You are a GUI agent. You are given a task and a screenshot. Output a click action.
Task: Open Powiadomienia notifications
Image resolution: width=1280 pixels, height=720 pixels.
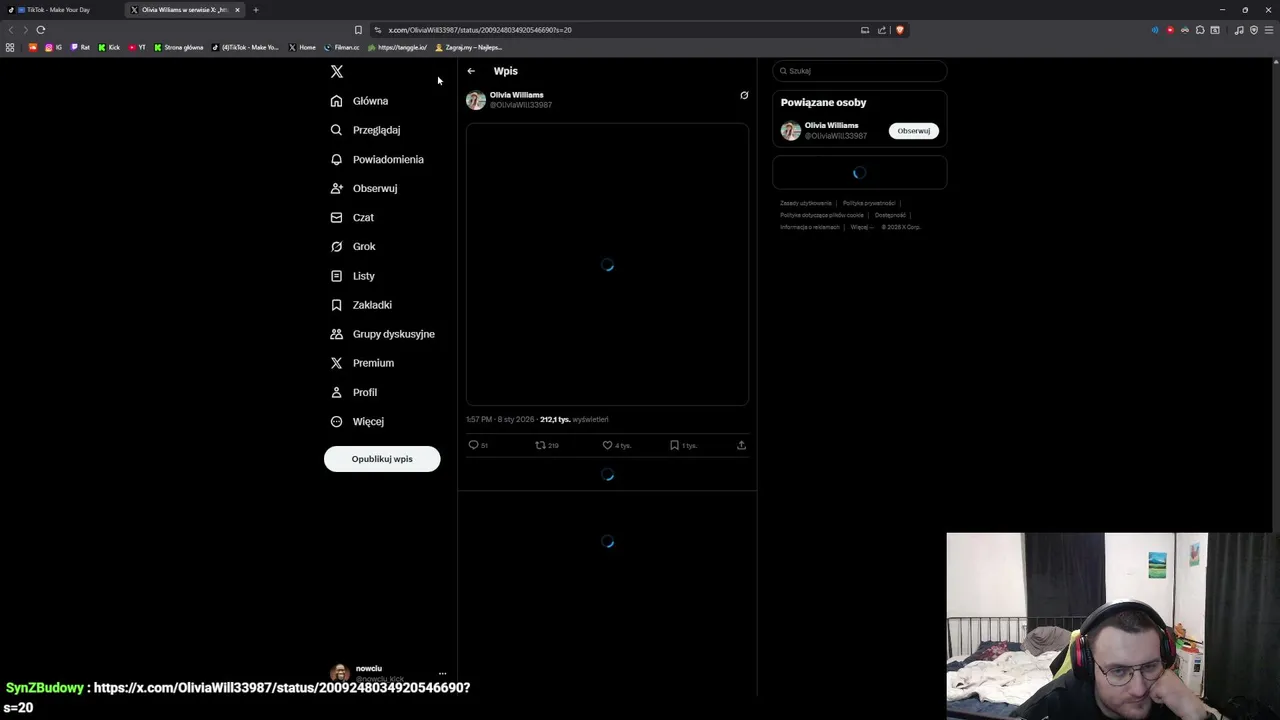377,159
